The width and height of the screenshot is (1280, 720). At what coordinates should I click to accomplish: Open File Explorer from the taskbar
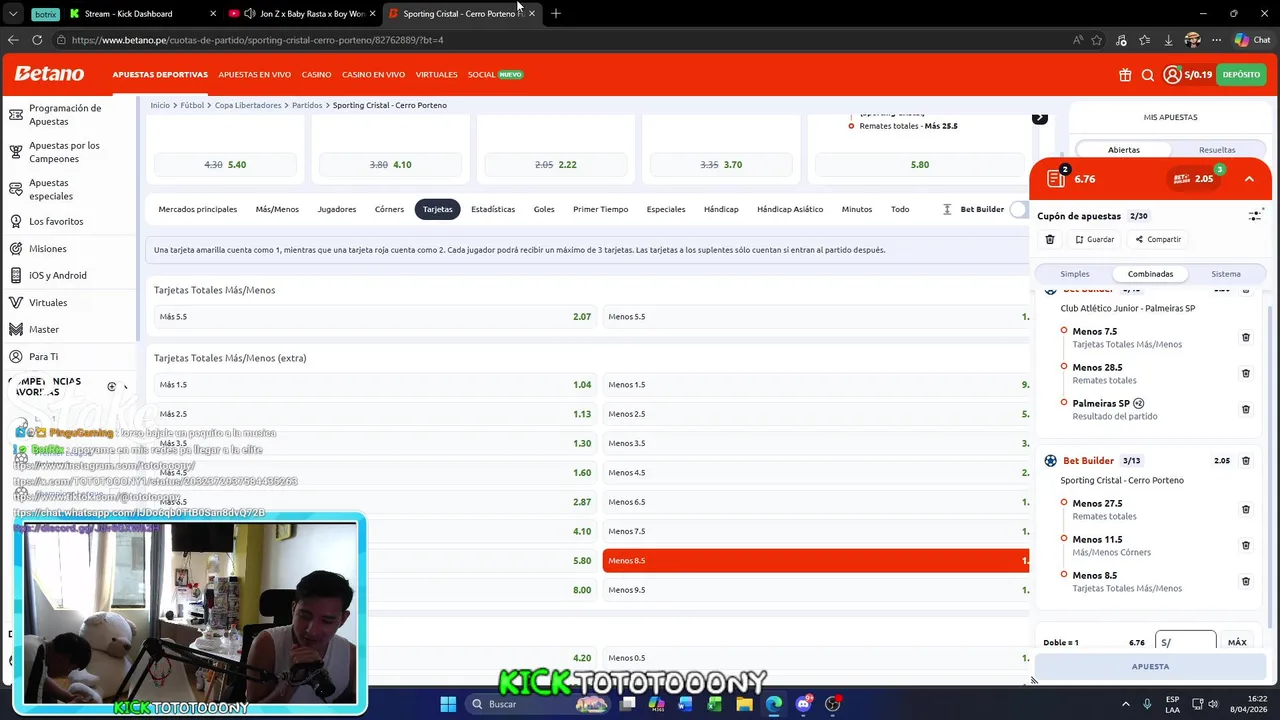pos(744,704)
